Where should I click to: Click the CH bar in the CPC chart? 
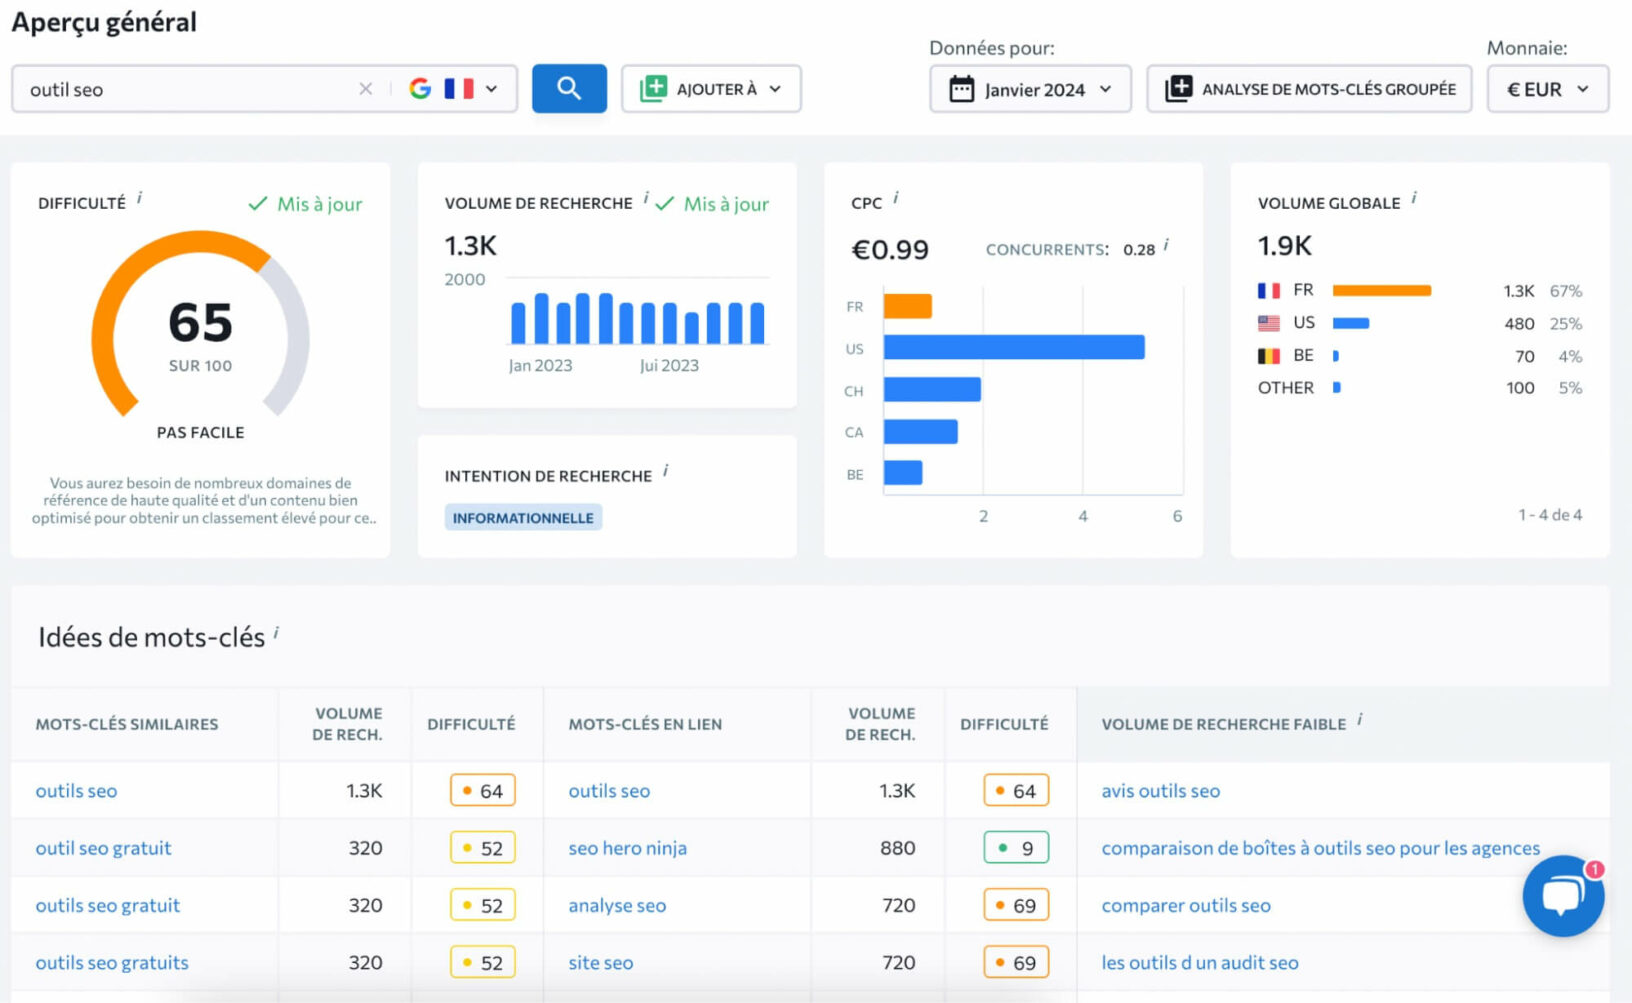click(932, 389)
